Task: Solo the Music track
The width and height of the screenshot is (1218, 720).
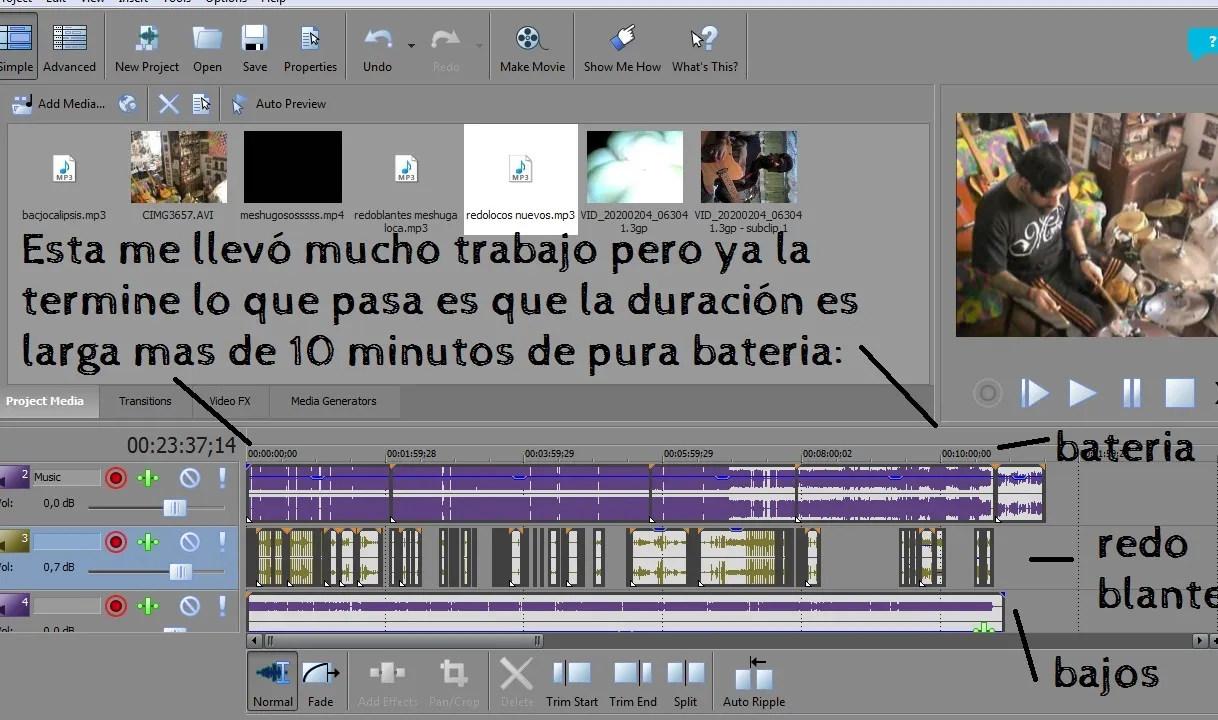Action: 222,478
